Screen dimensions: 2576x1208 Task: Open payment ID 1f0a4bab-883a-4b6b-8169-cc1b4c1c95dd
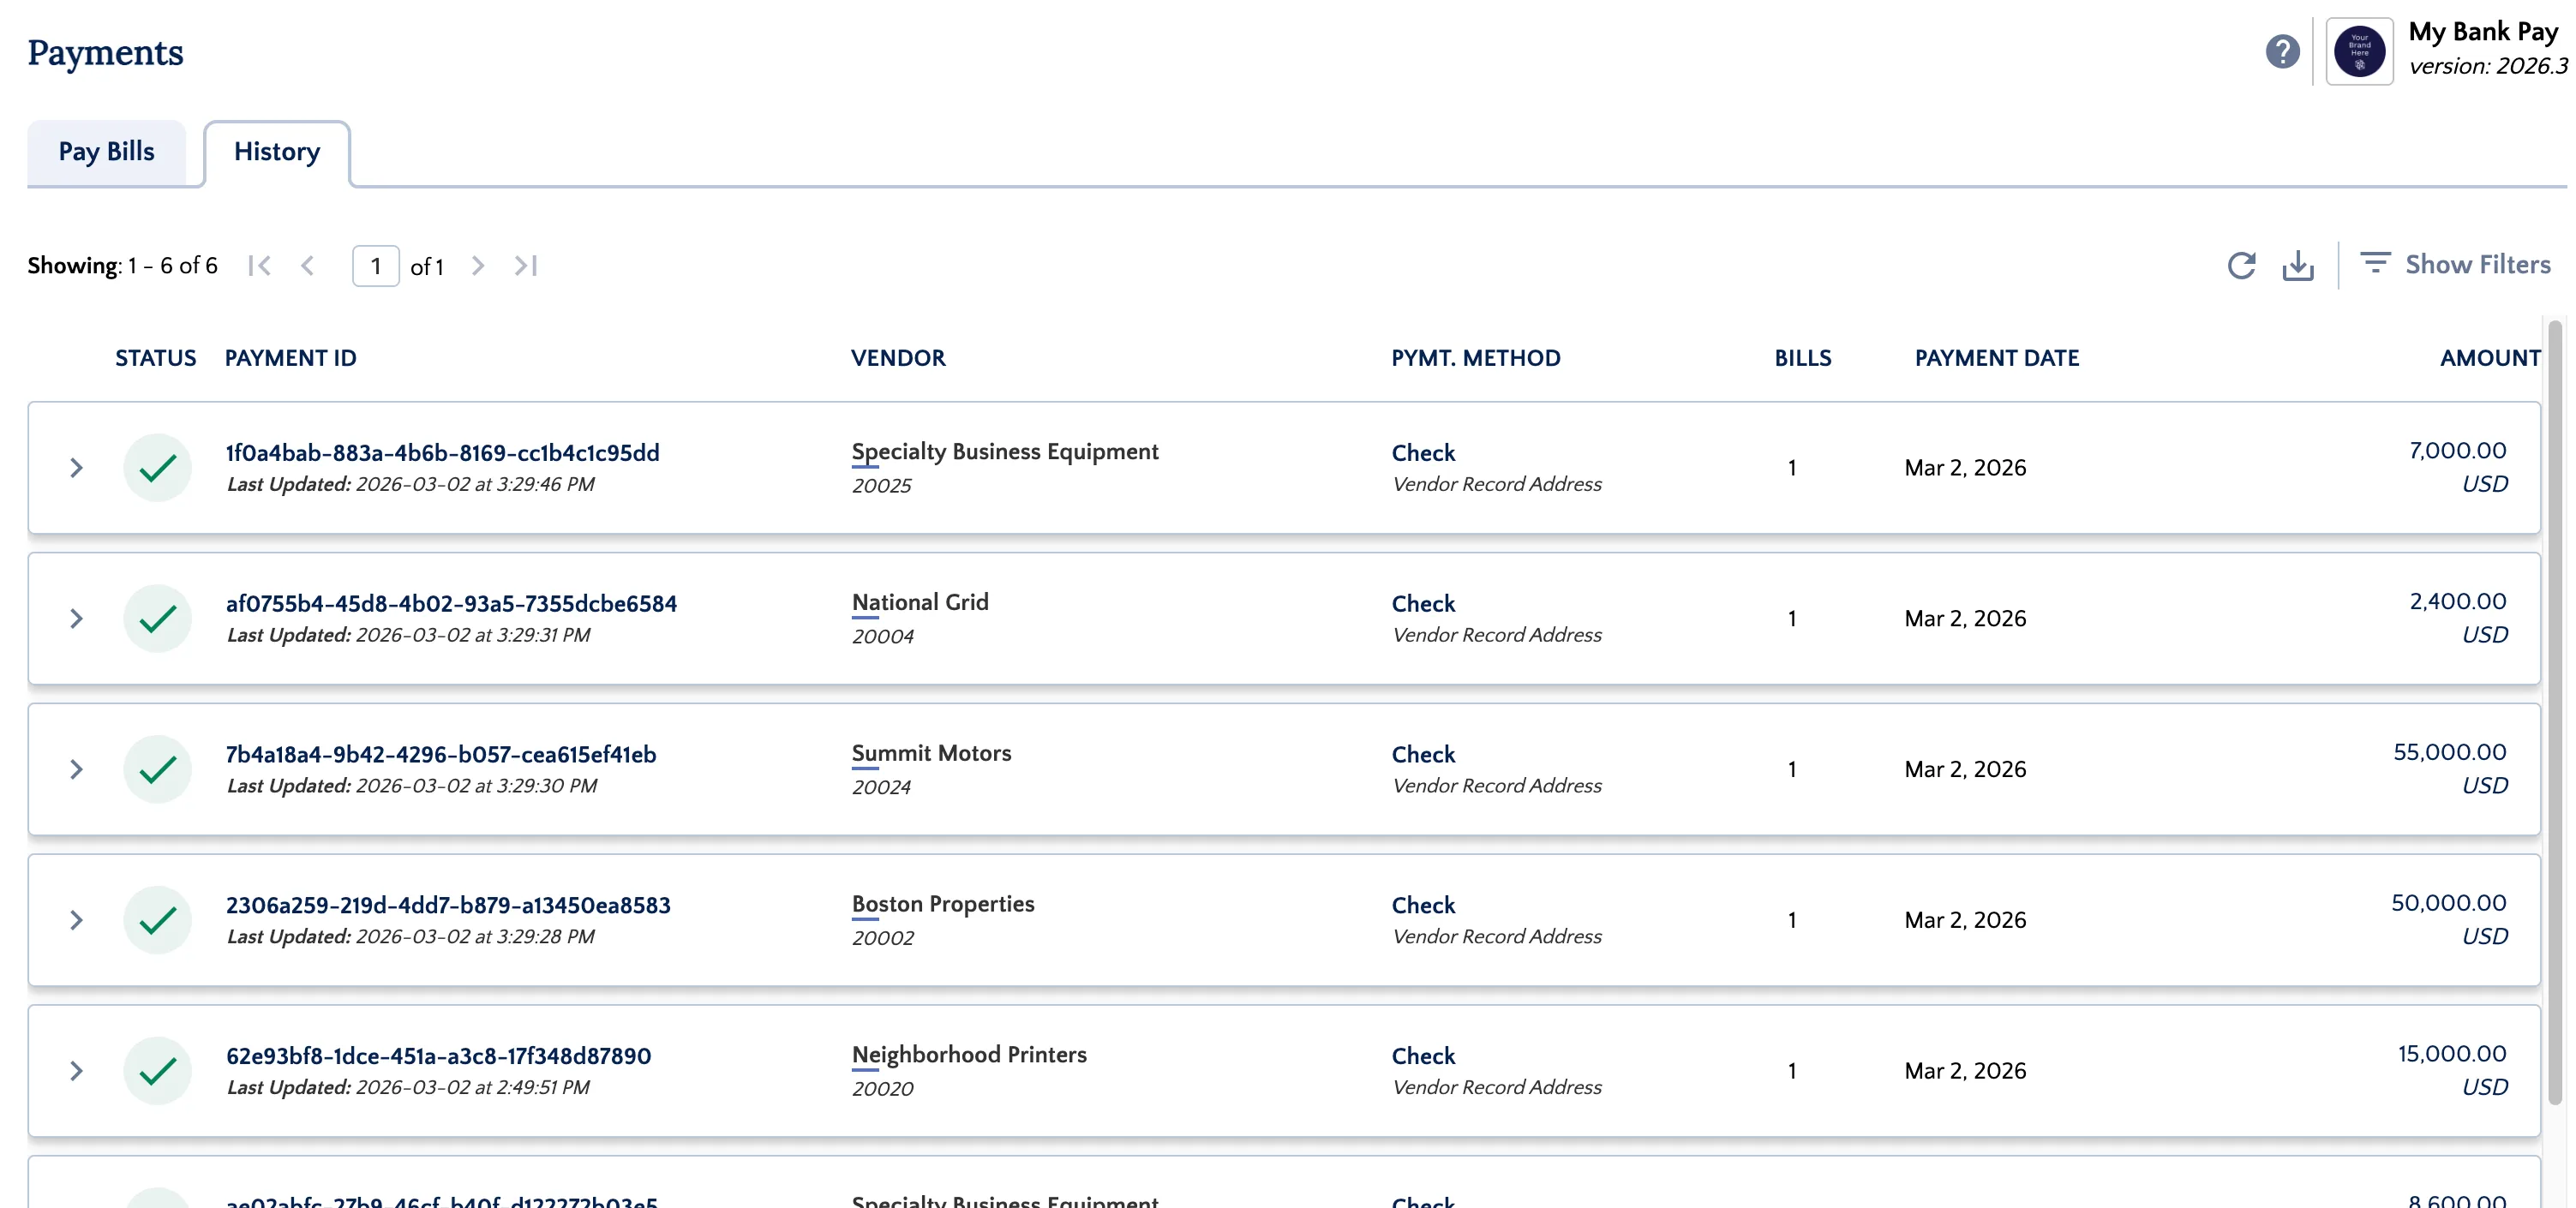click(x=442, y=453)
